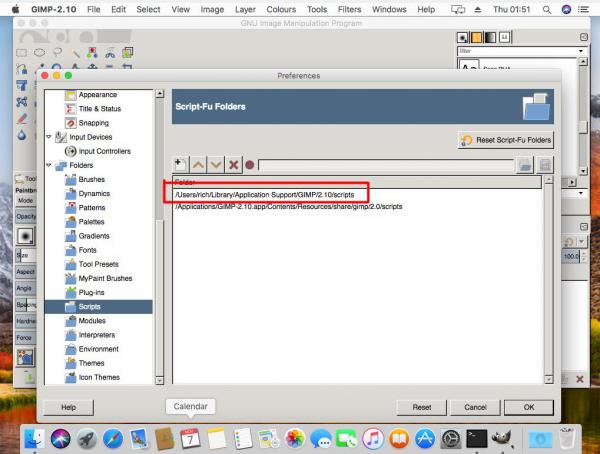Collapse the Folders tree node

49,165
